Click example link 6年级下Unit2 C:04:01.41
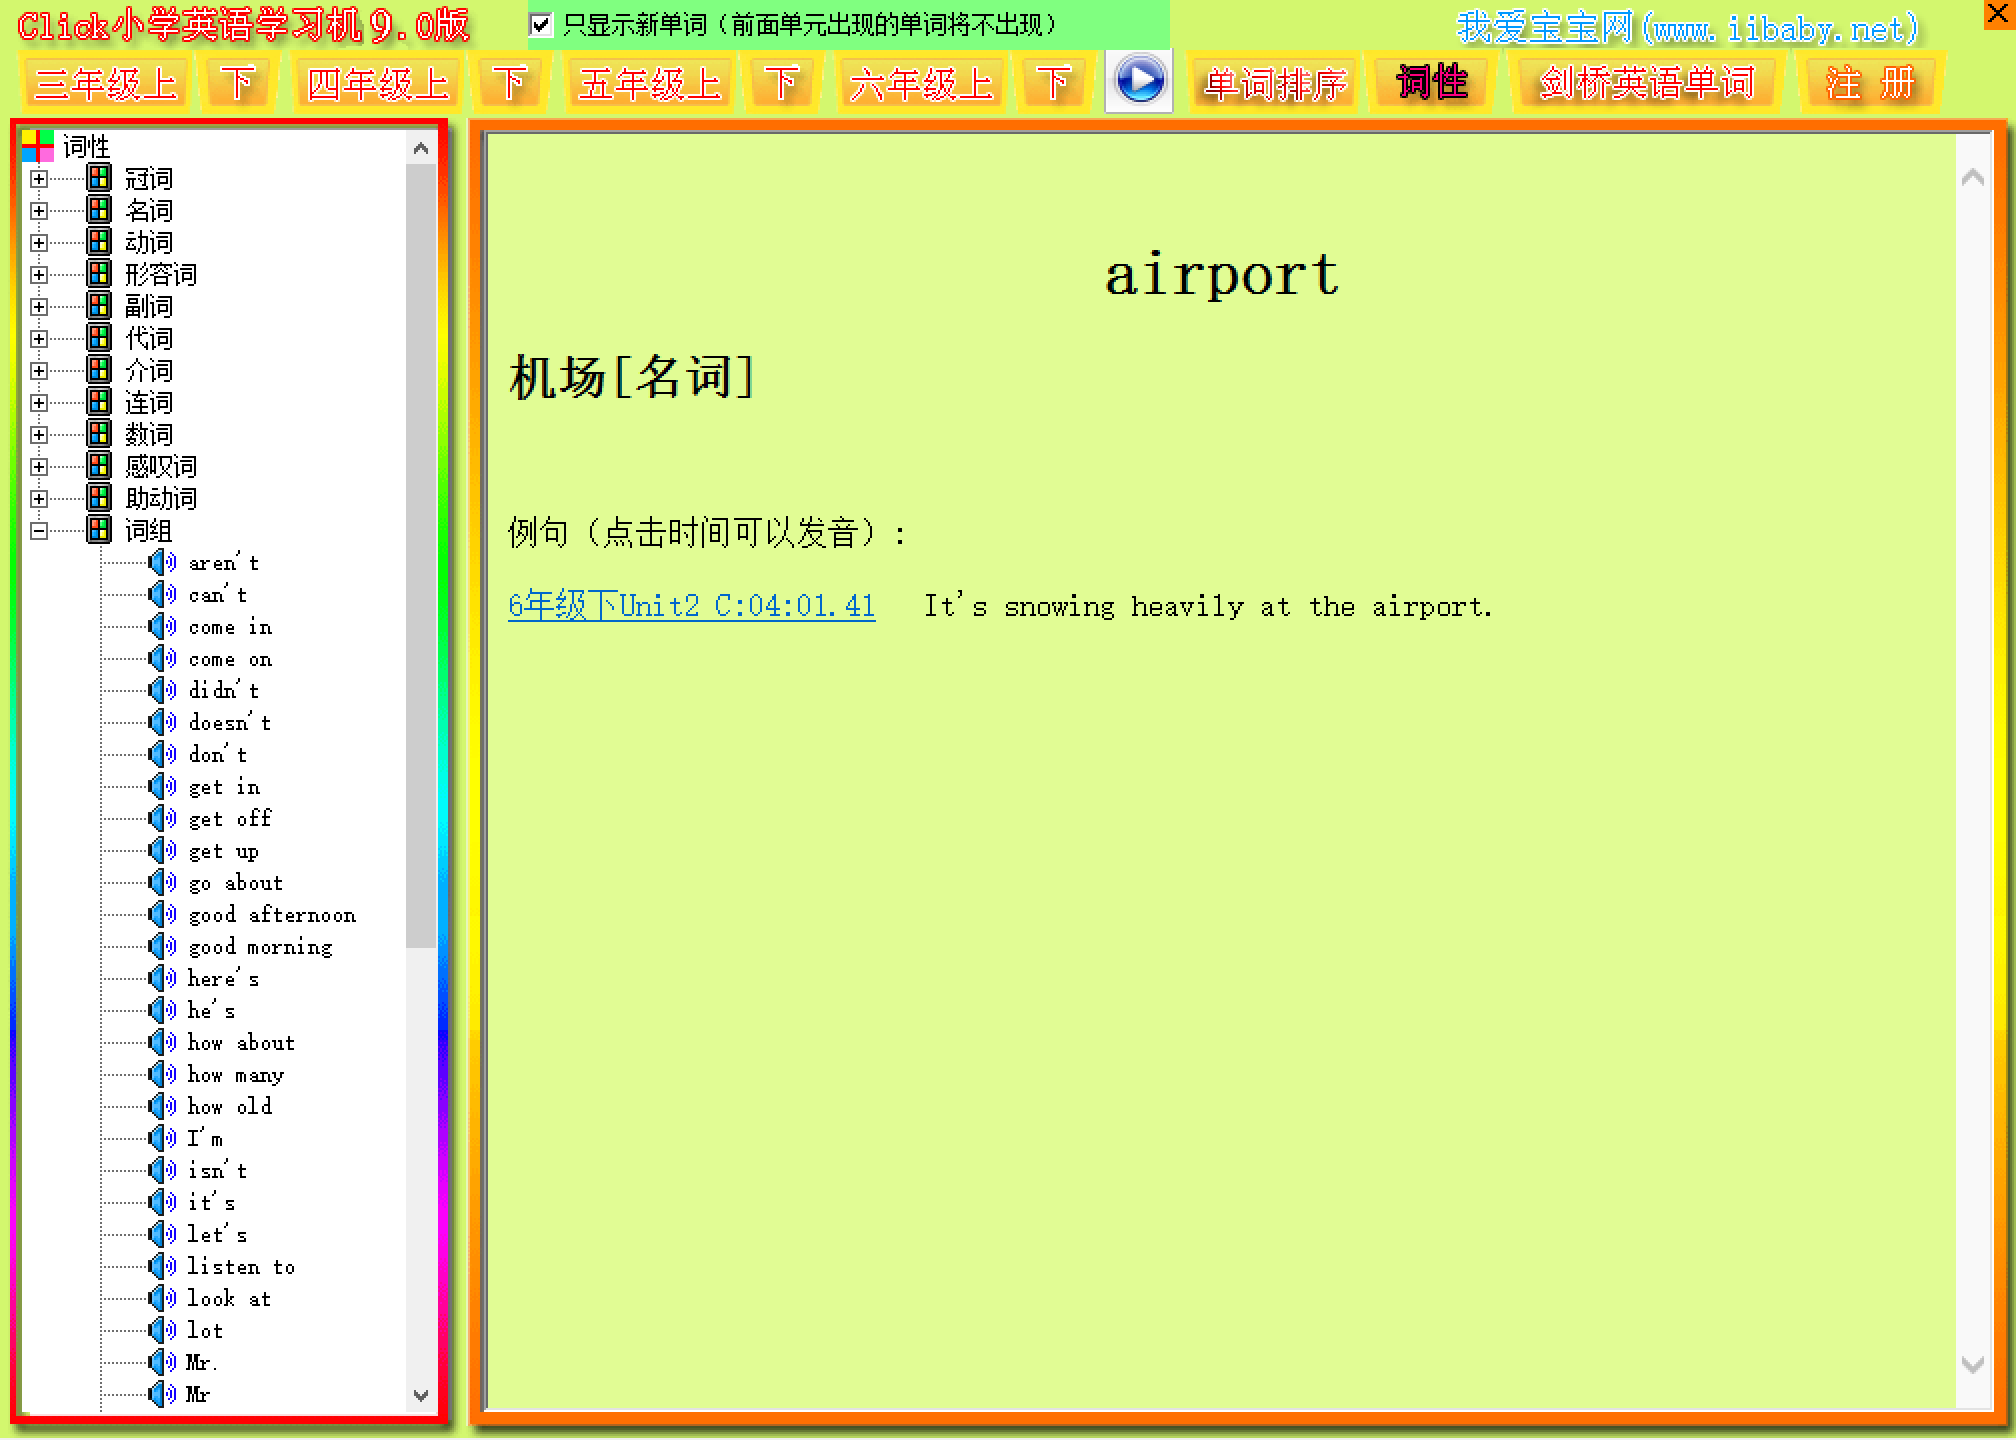Image resolution: width=2016 pixels, height=1440 pixels. click(x=692, y=606)
